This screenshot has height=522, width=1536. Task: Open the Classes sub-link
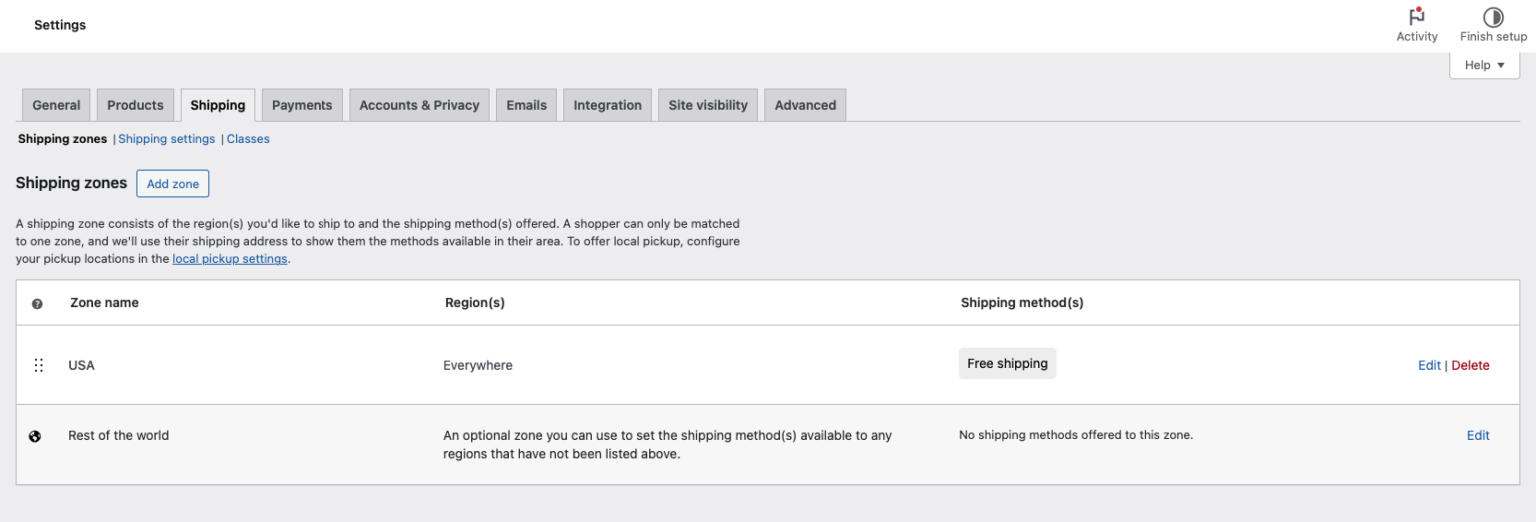(x=248, y=139)
